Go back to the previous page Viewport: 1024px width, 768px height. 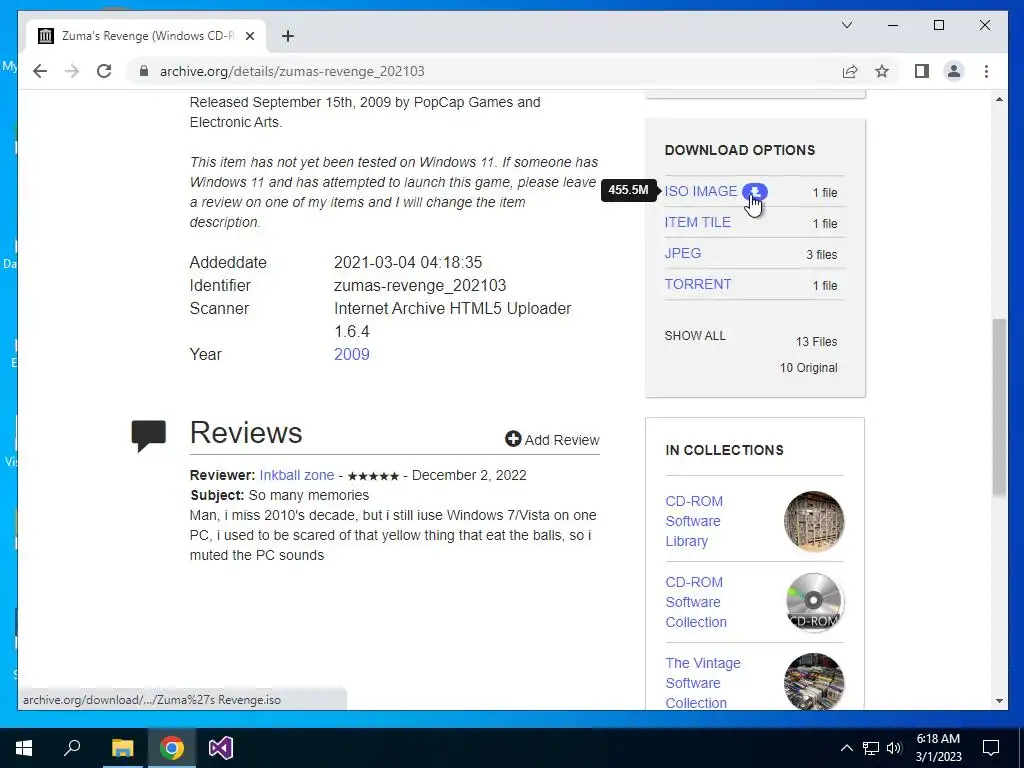point(40,71)
